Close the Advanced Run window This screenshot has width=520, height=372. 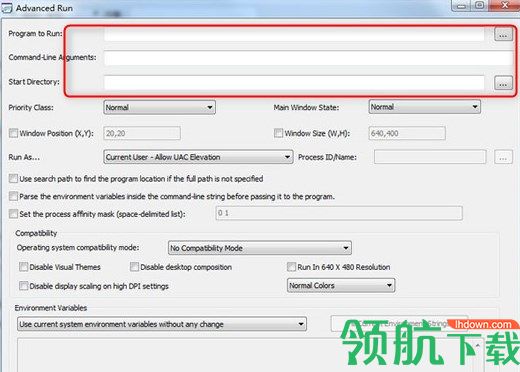point(504,6)
